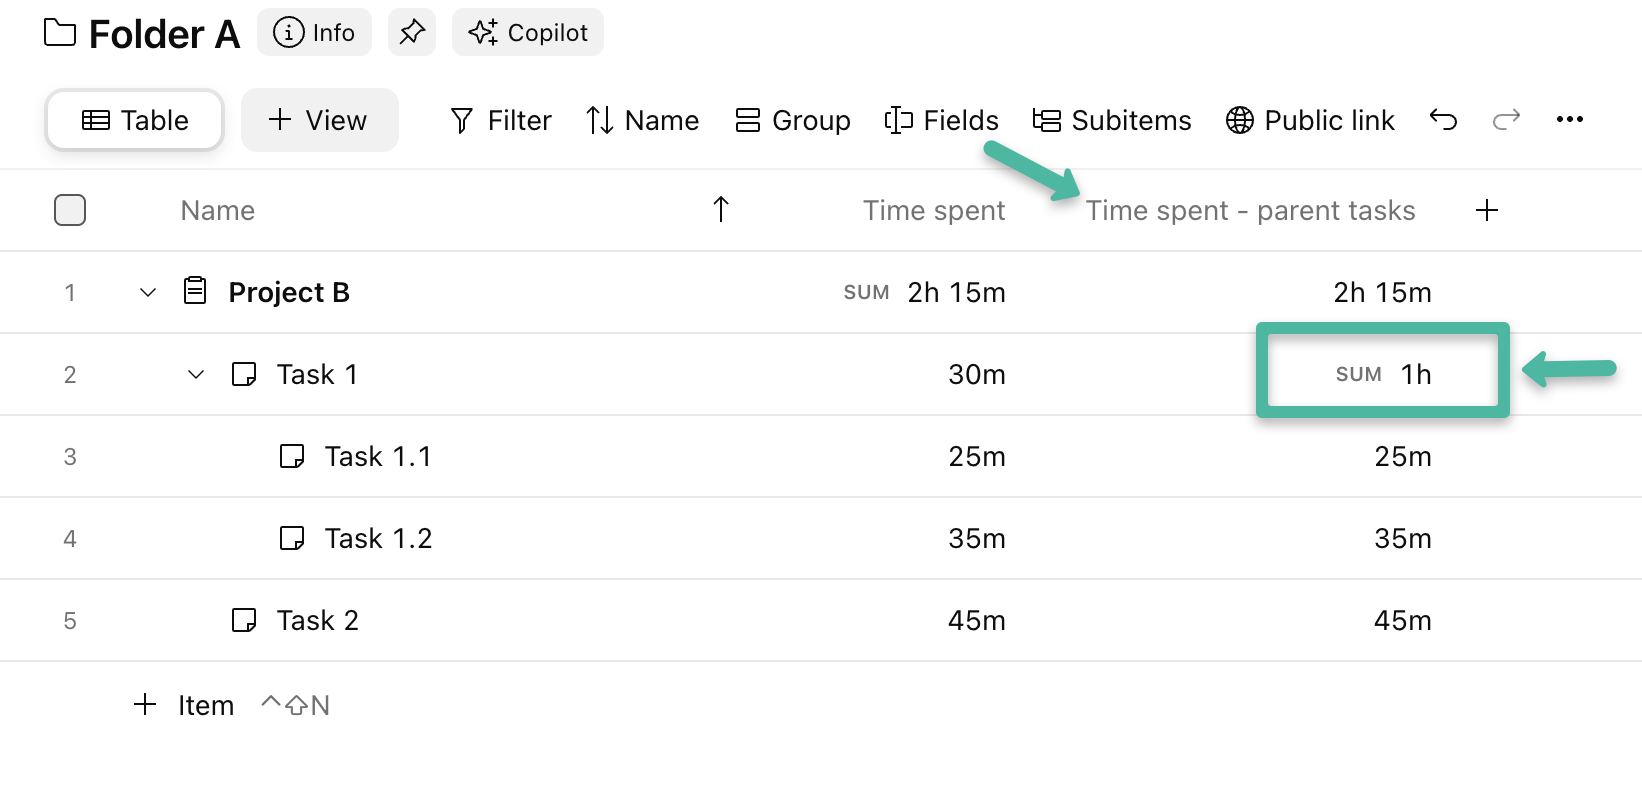Click the Copilot button

(528, 33)
